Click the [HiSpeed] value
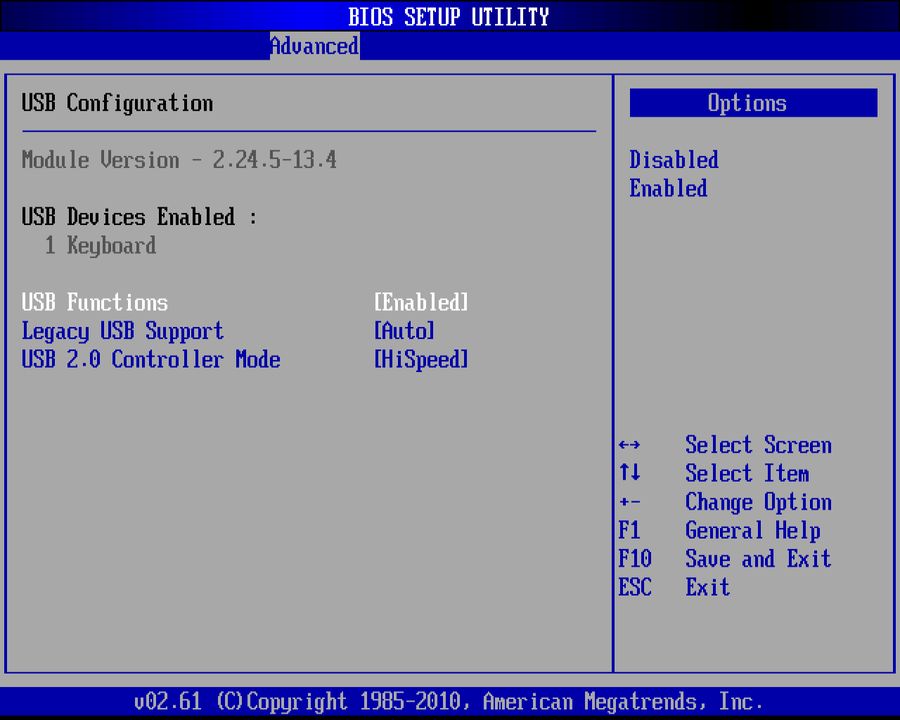Viewport: 900px width, 720px height. [x=421, y=360]
